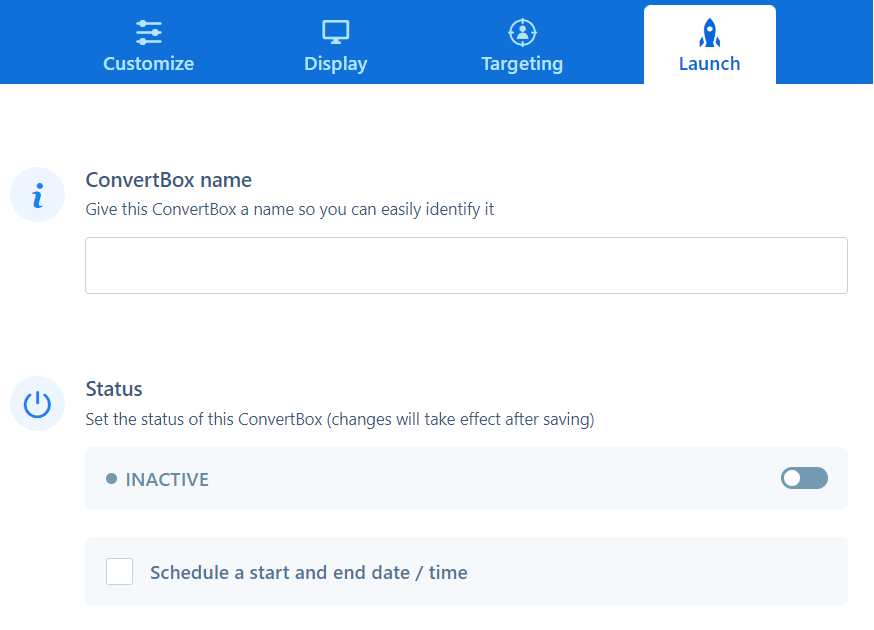Screen dimensions: 874x630
Task: Click the Customize sliders icon
Action: coord(148,32)
